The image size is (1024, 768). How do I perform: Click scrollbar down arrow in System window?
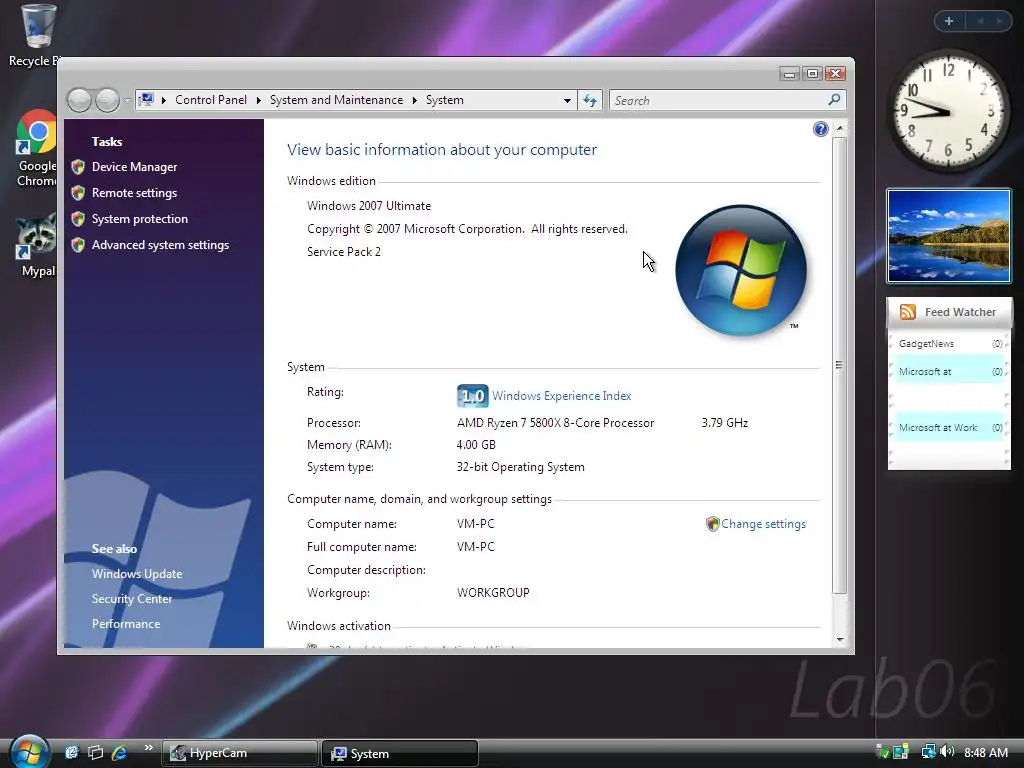click(840, 640)
